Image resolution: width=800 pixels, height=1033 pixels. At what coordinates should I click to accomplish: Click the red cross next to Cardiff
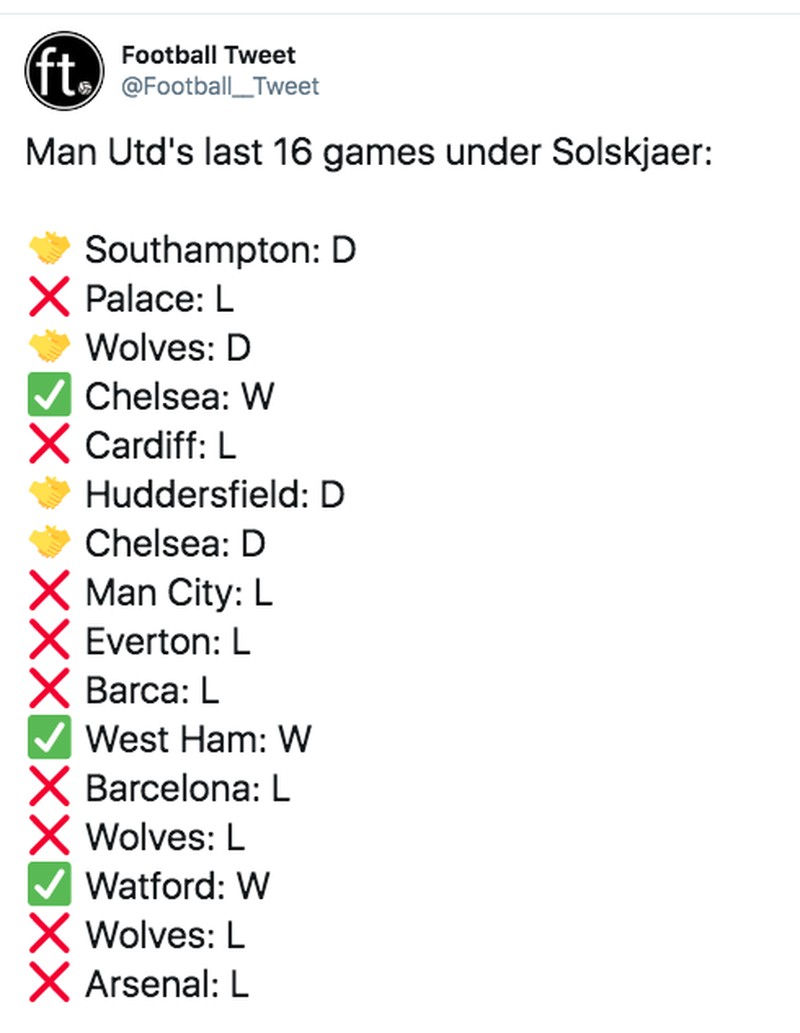pyautogui.click(x=49, y=445)
